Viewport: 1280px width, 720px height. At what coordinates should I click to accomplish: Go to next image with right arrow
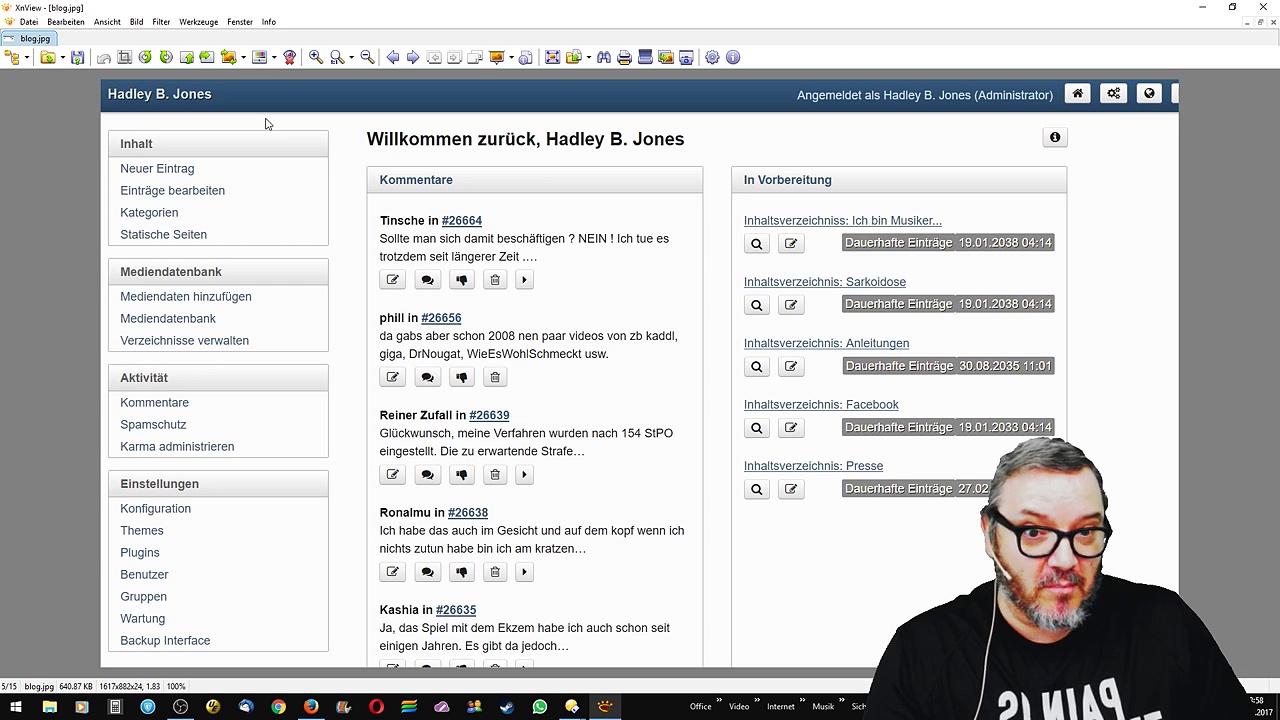tap(413, 58)
